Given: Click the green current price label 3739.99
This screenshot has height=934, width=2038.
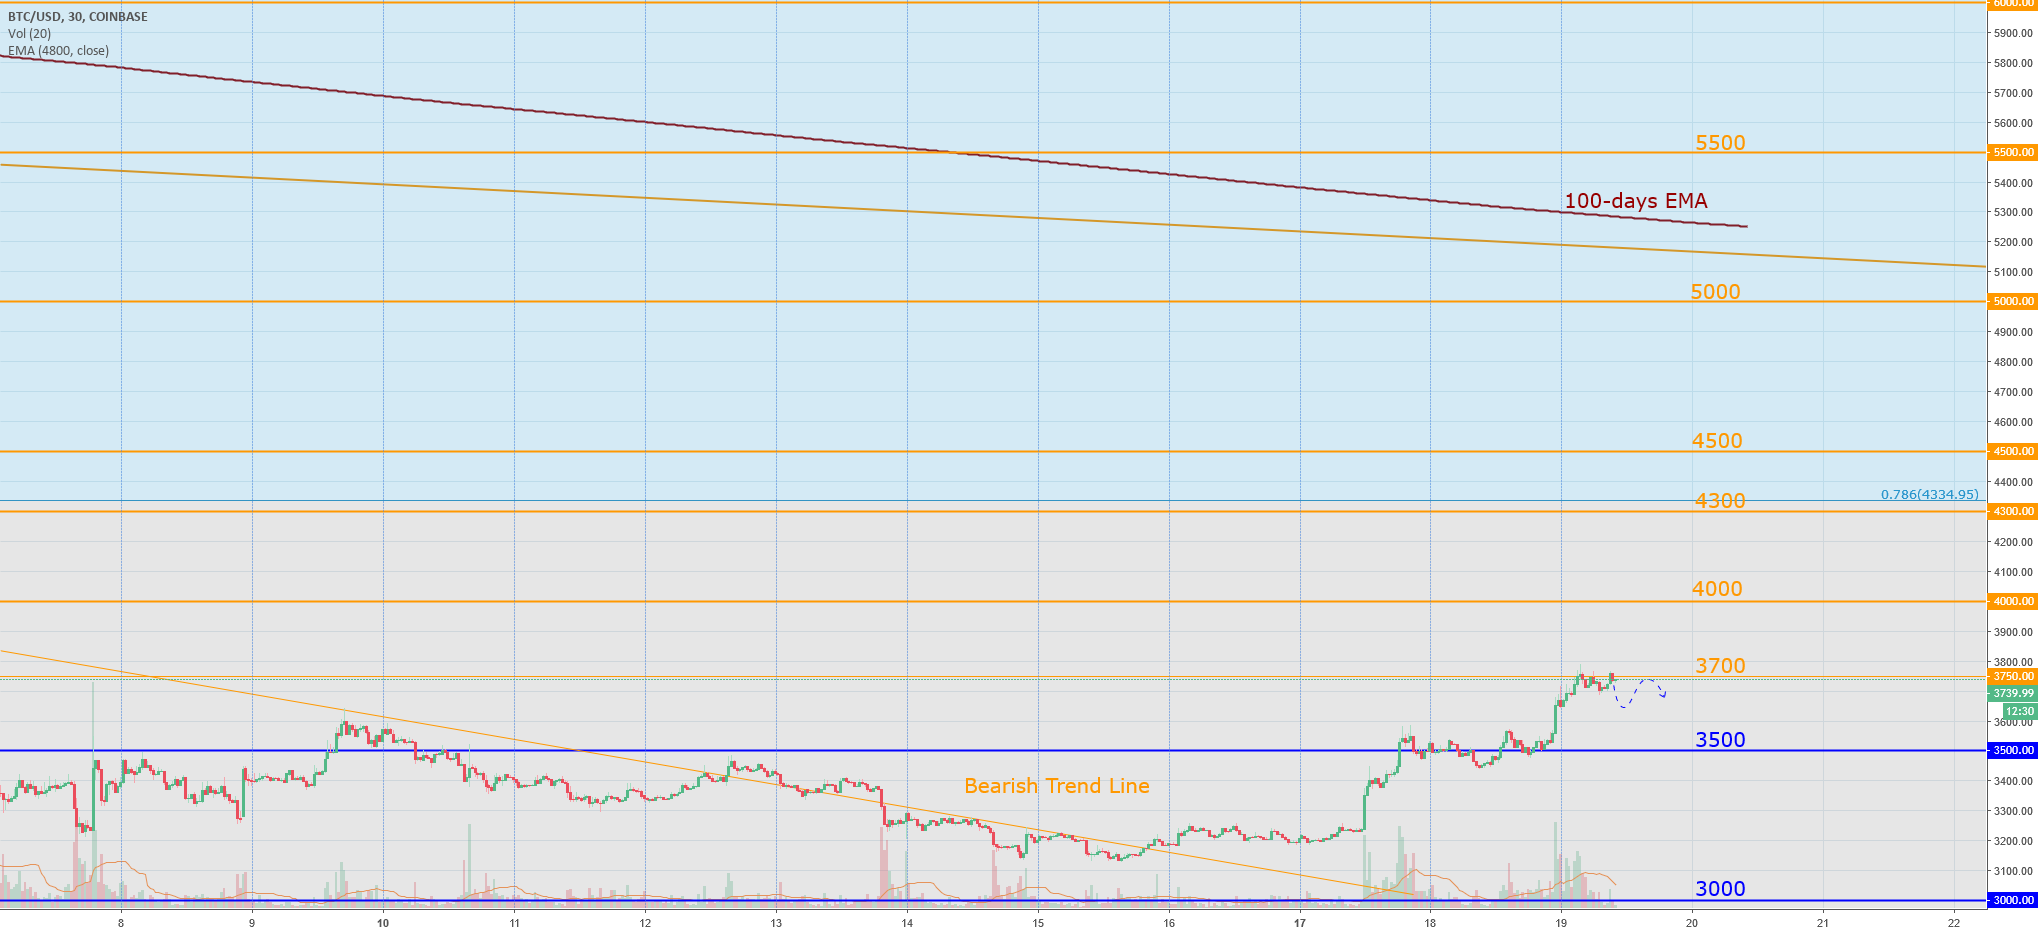Looking at the screenshot, I should (2010, 692).
